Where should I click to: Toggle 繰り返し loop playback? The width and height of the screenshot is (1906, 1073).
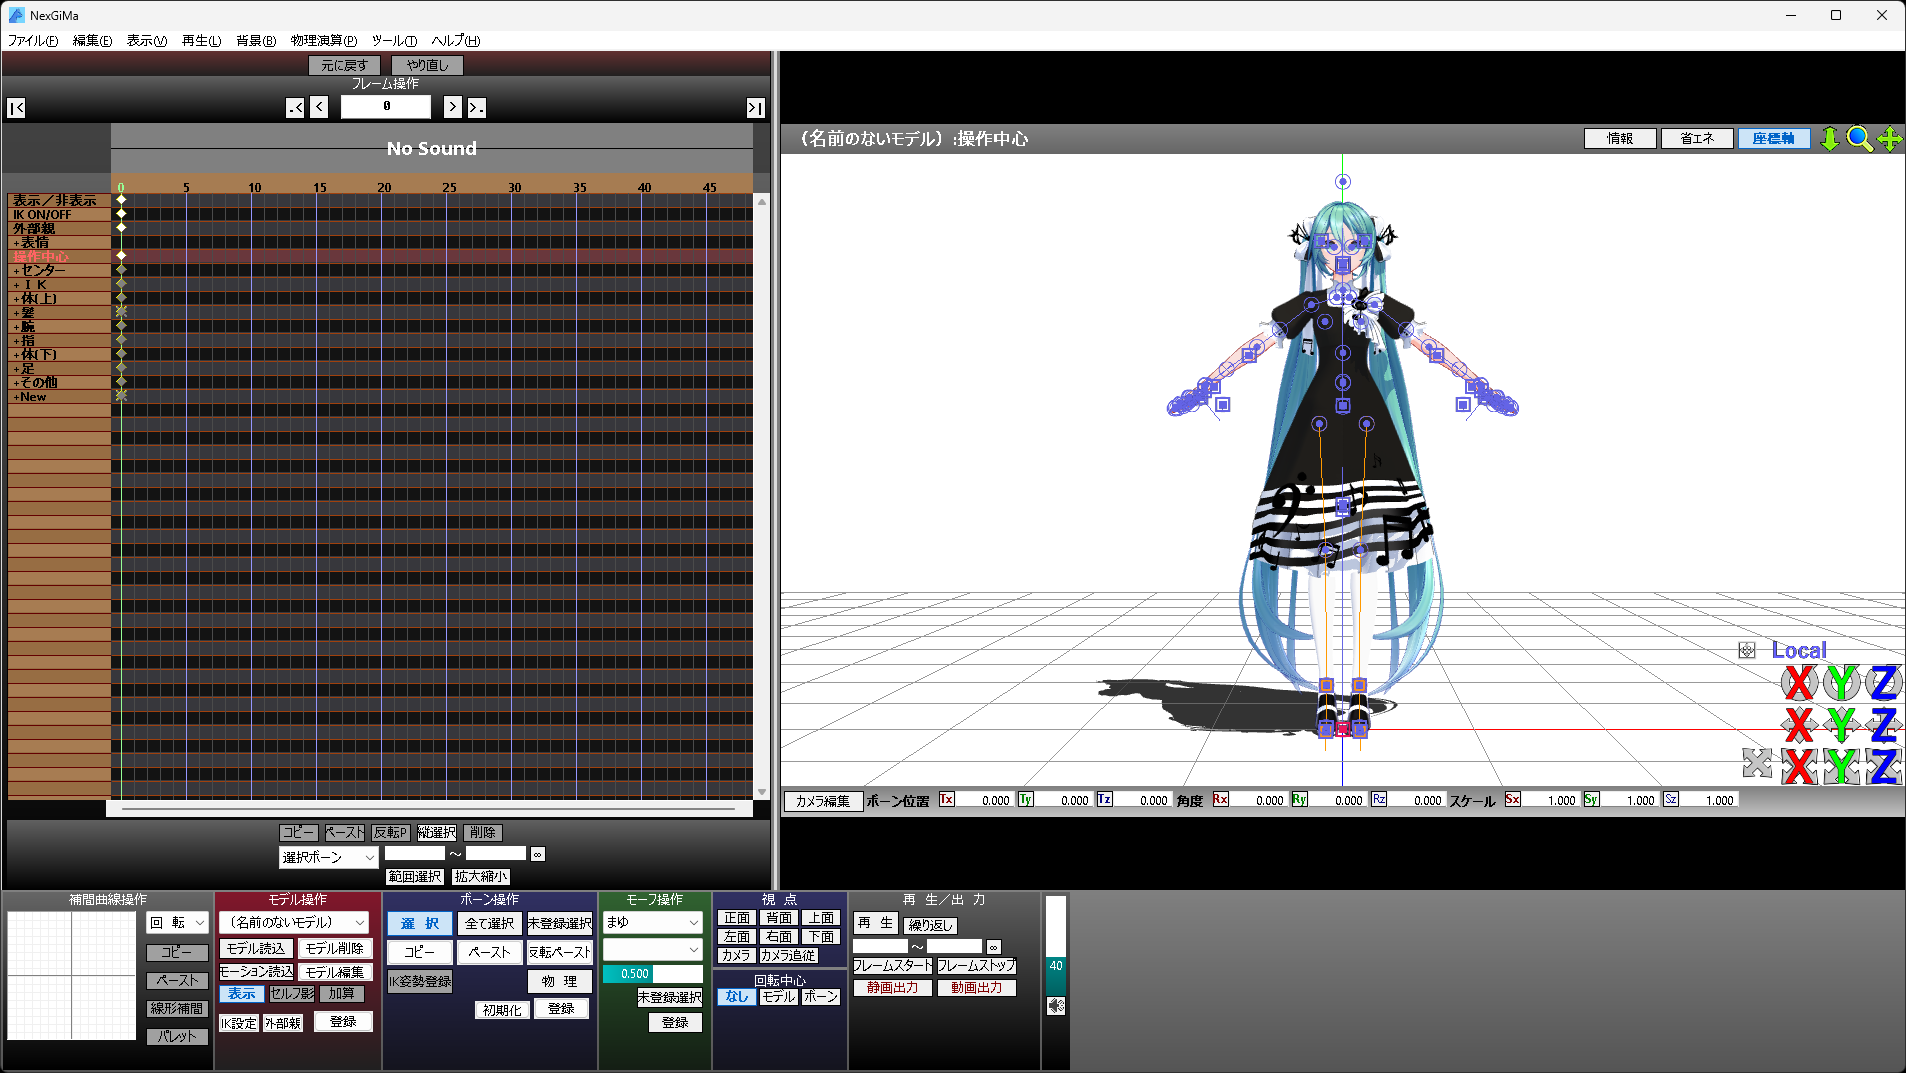930,926
